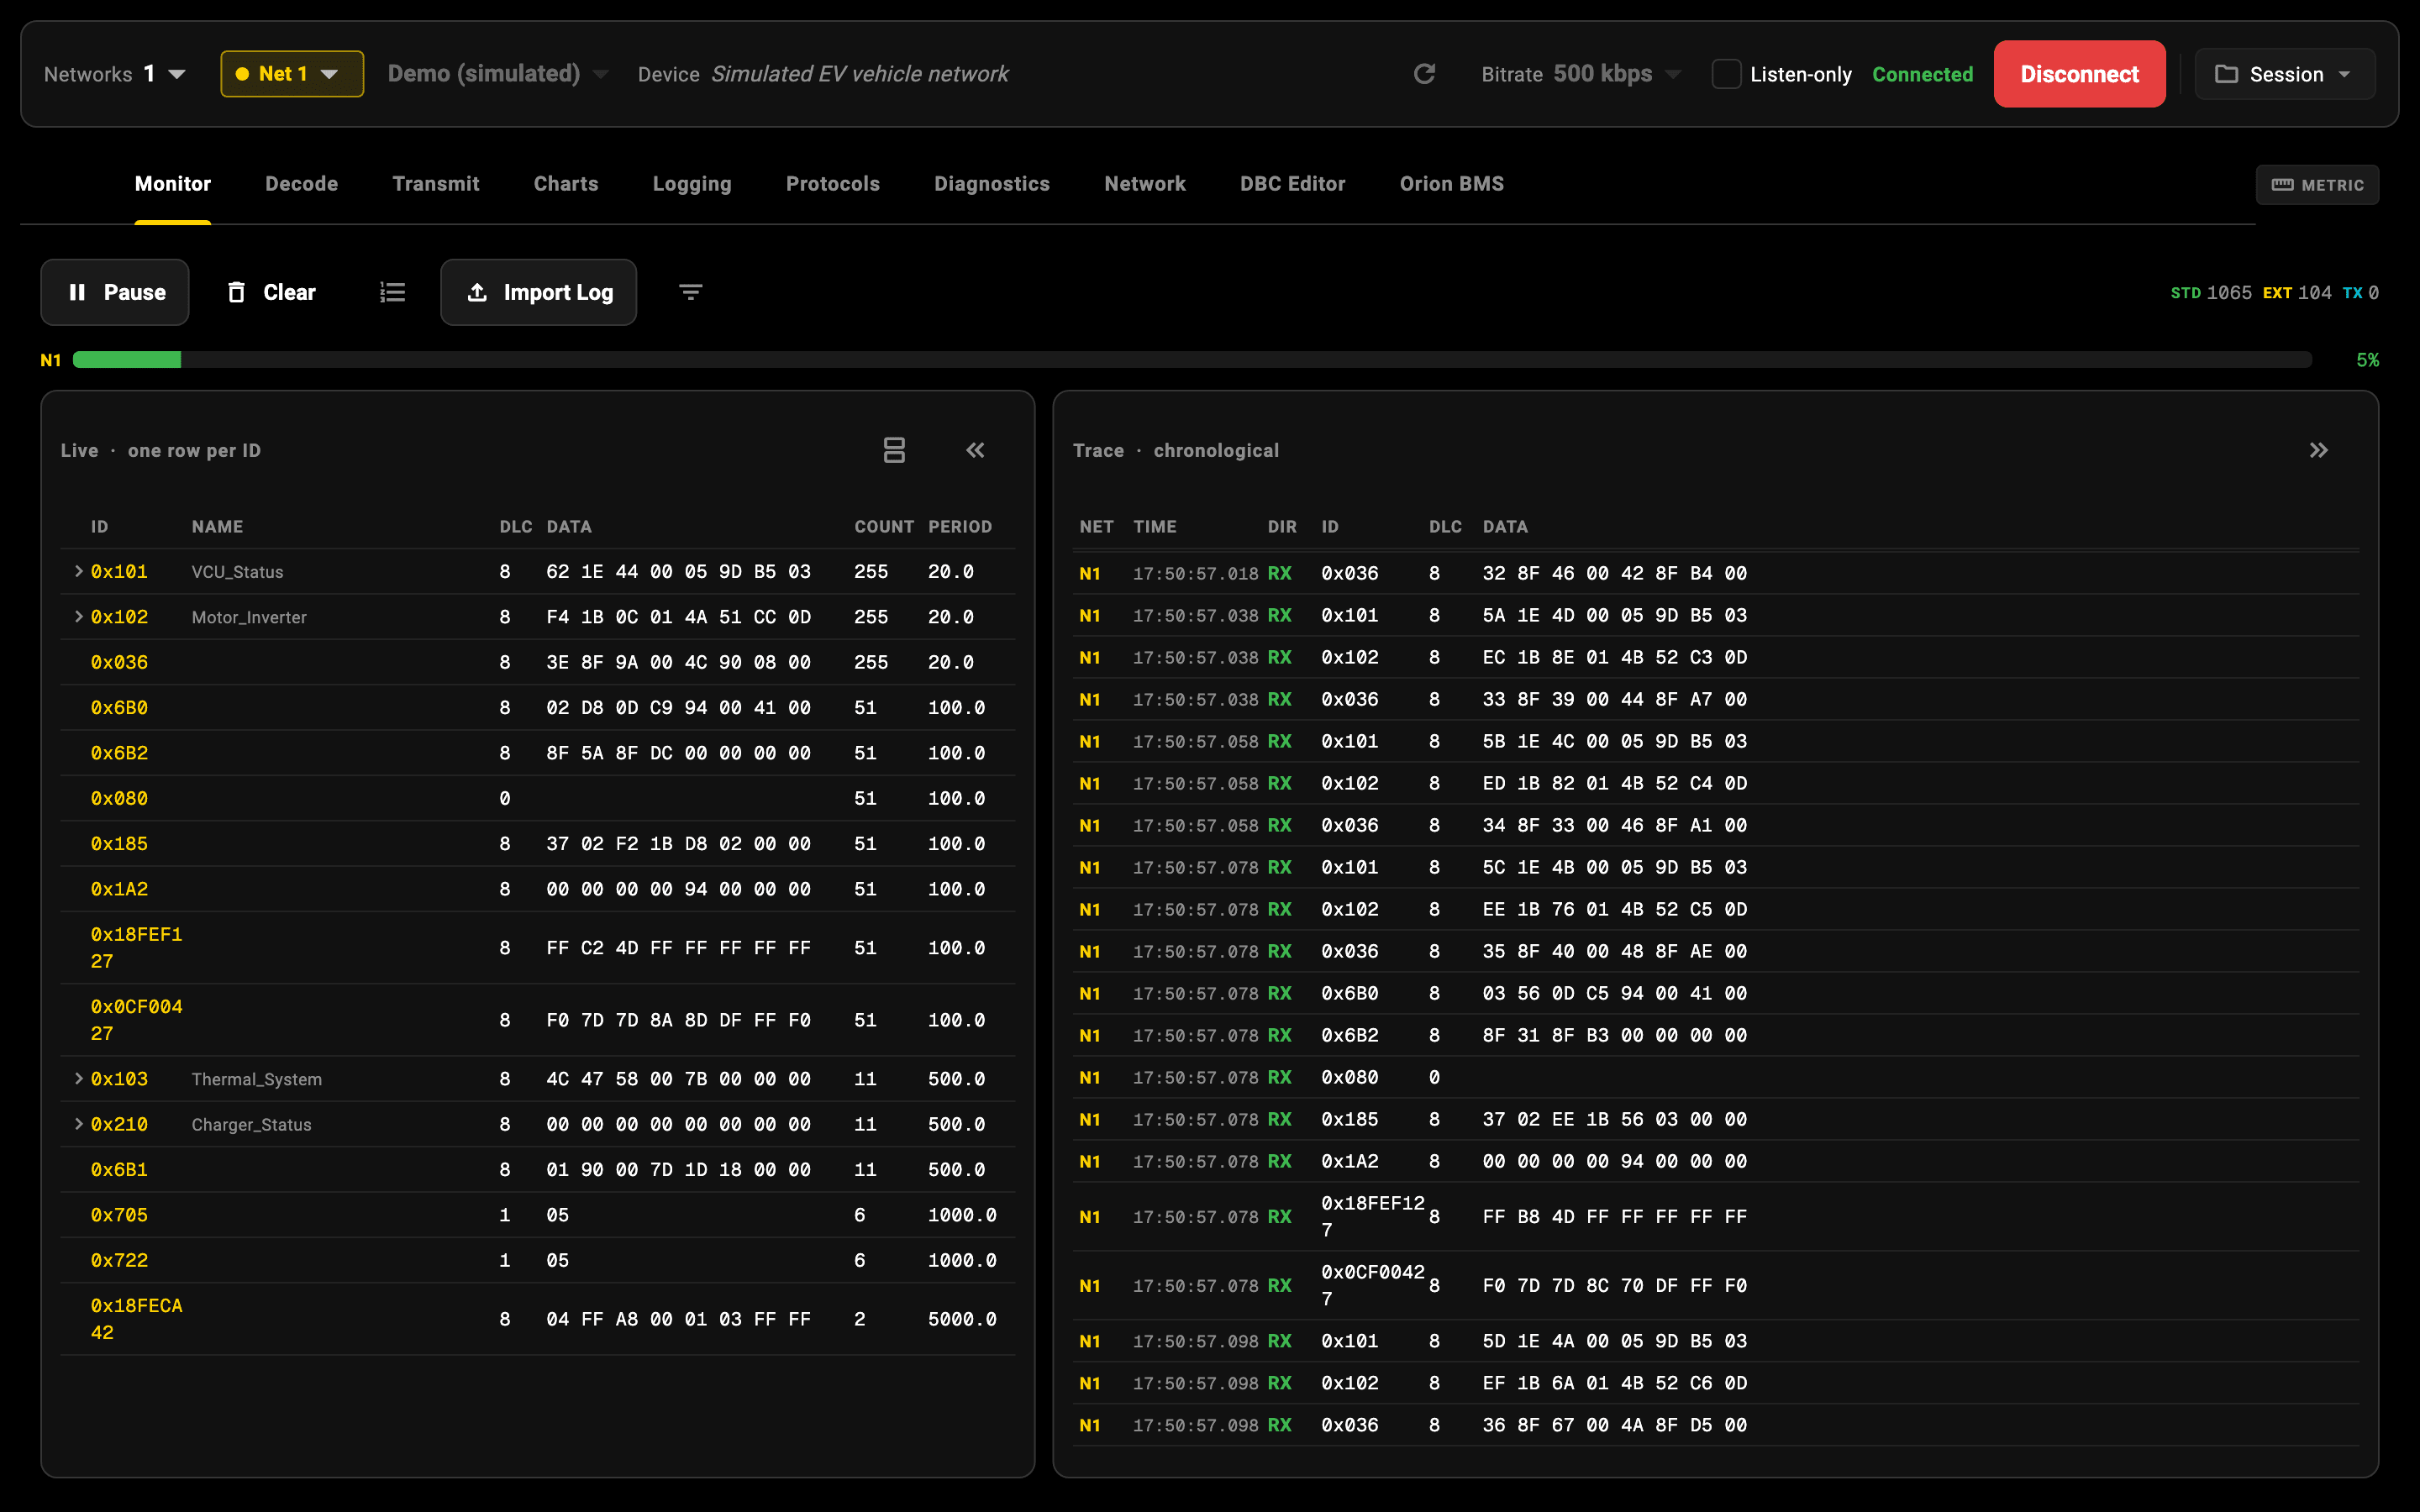2420x1512 pixels.
Task: Select the 0x722 row
Action: 538,1260
